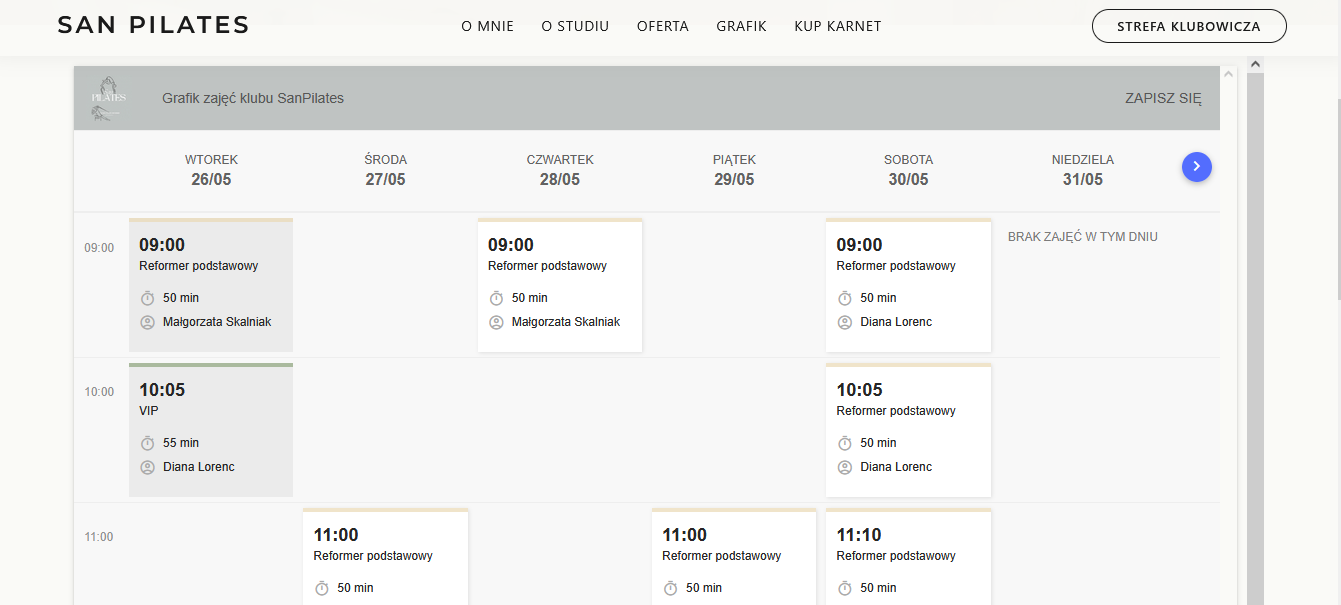Viewport: 1341px width, 605px height.
Task: Click 'BRAK ZAJĘĆ W TYM DNIU' text
Action: pyautogui.click(x=1083, y=237)
